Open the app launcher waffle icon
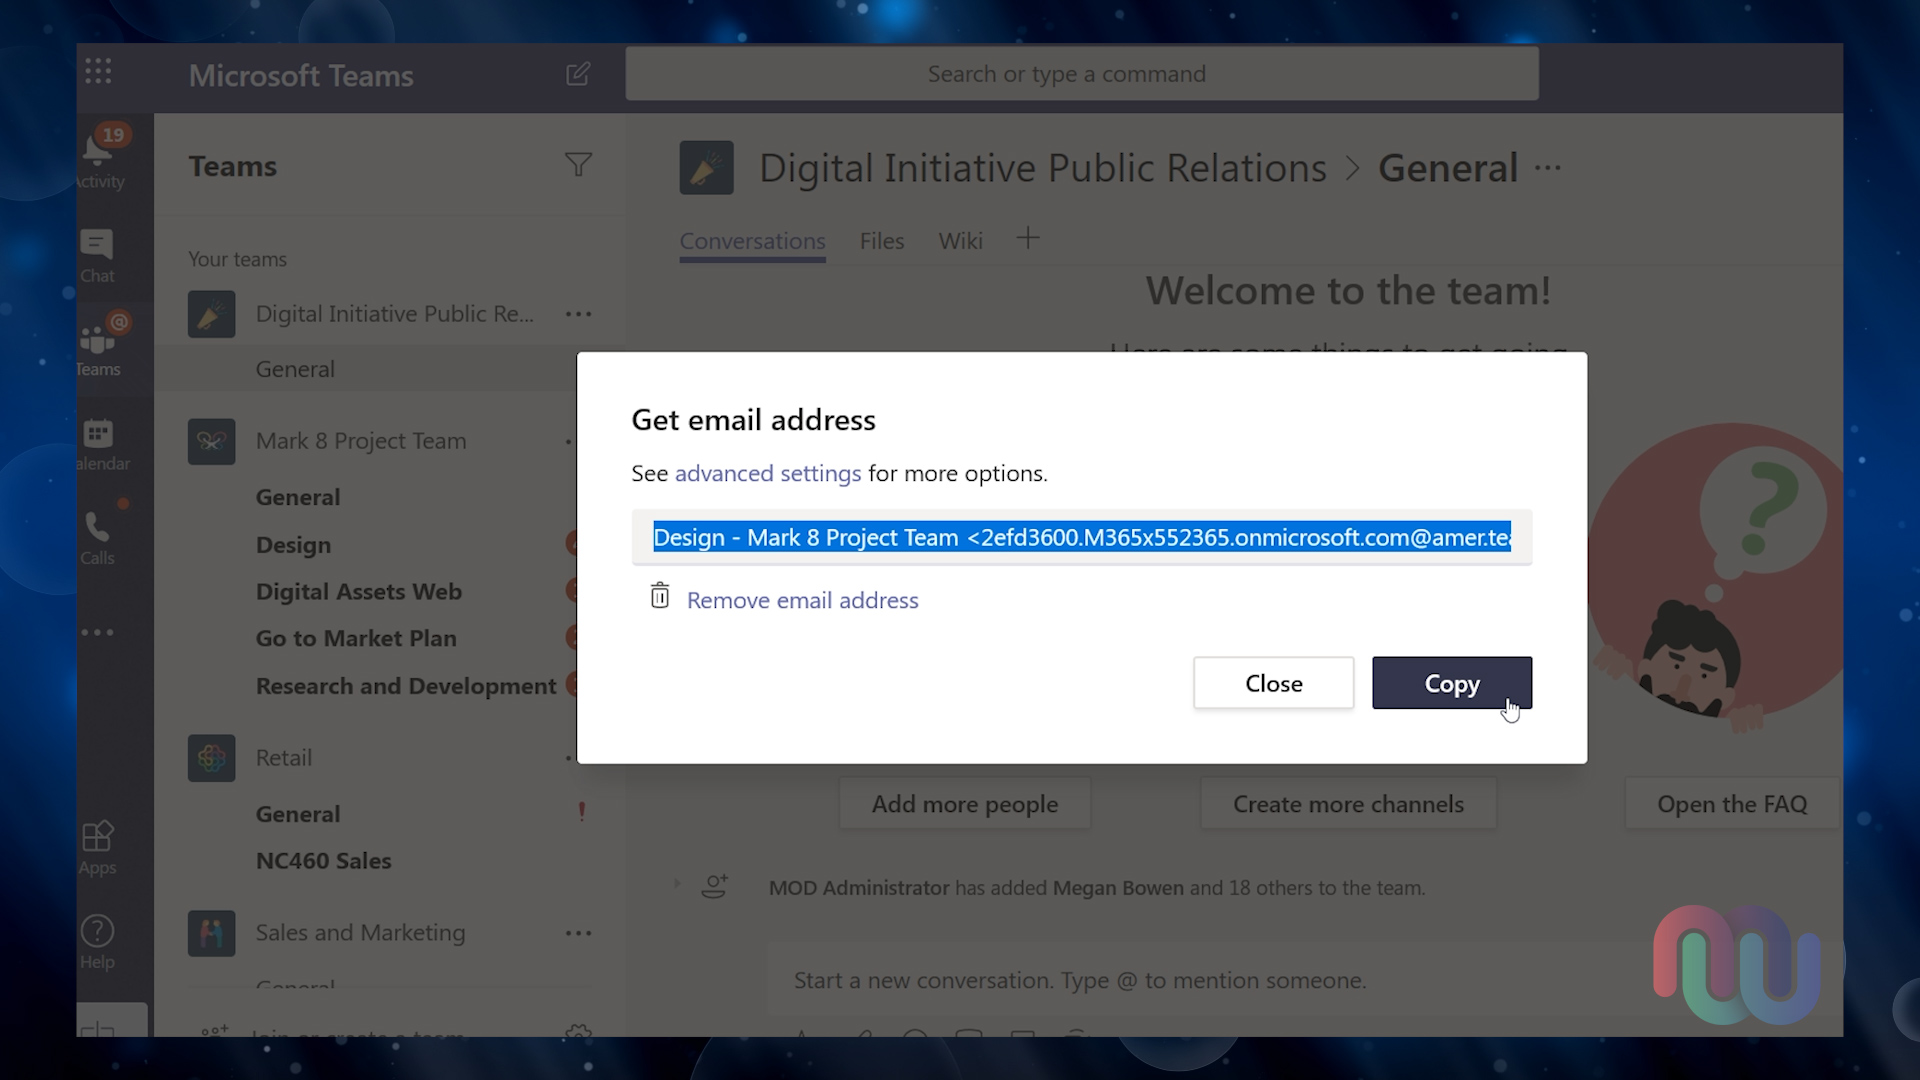Screen dimensions: 1920x1080 coord(98,71)
